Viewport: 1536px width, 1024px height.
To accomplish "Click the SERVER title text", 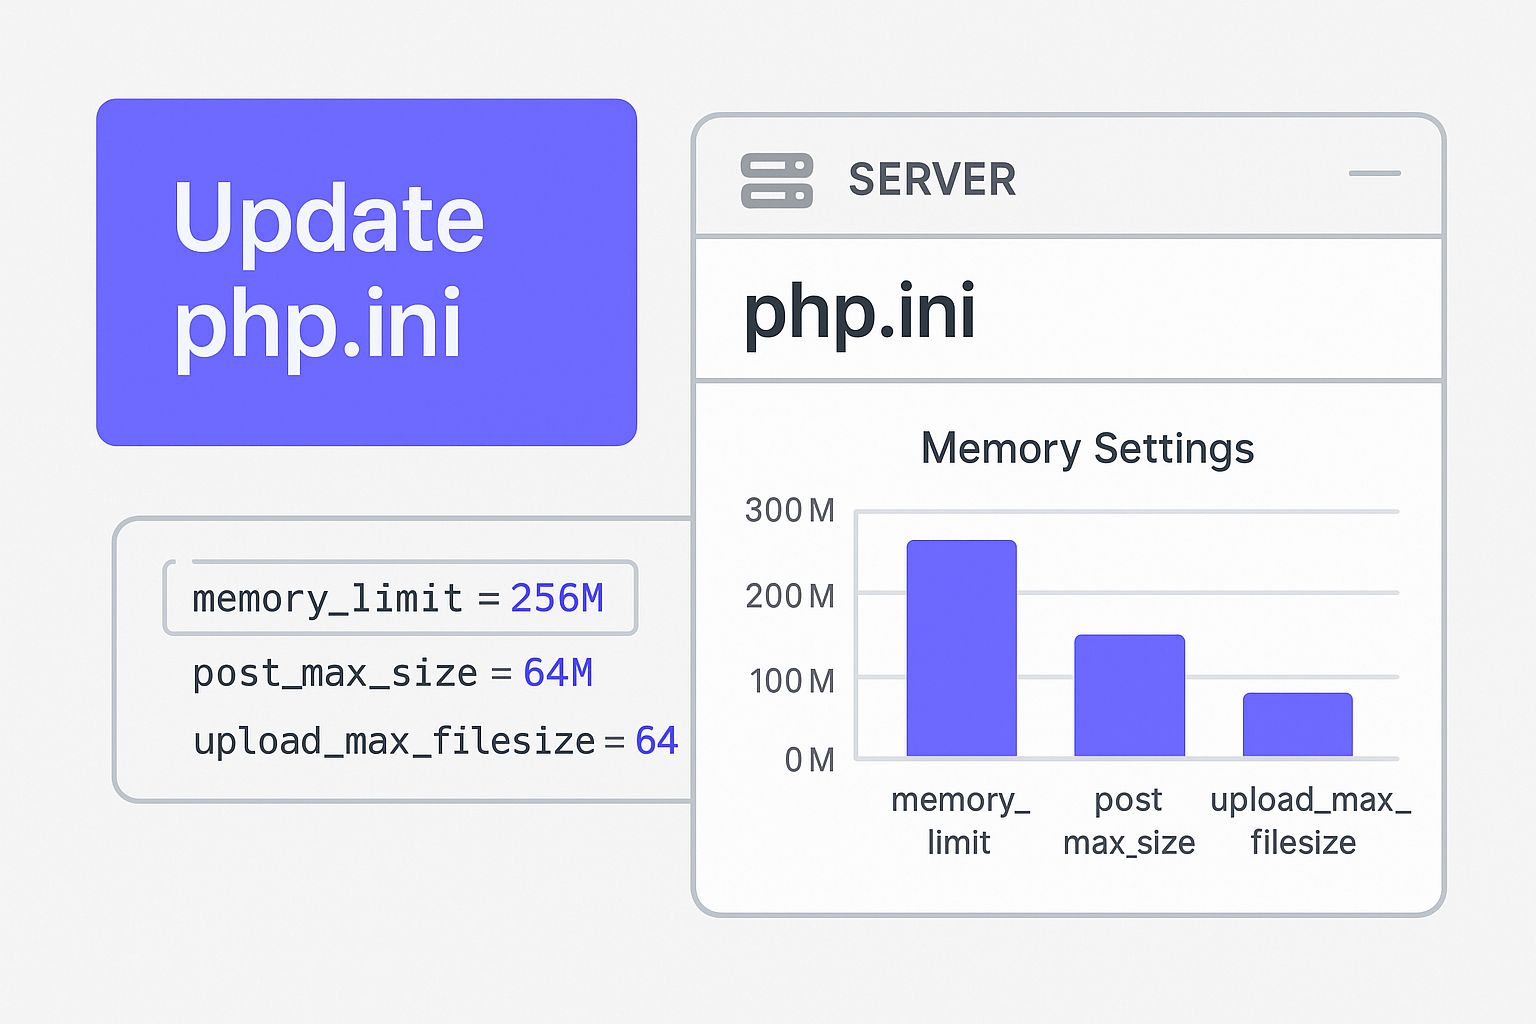I will 932,181.
